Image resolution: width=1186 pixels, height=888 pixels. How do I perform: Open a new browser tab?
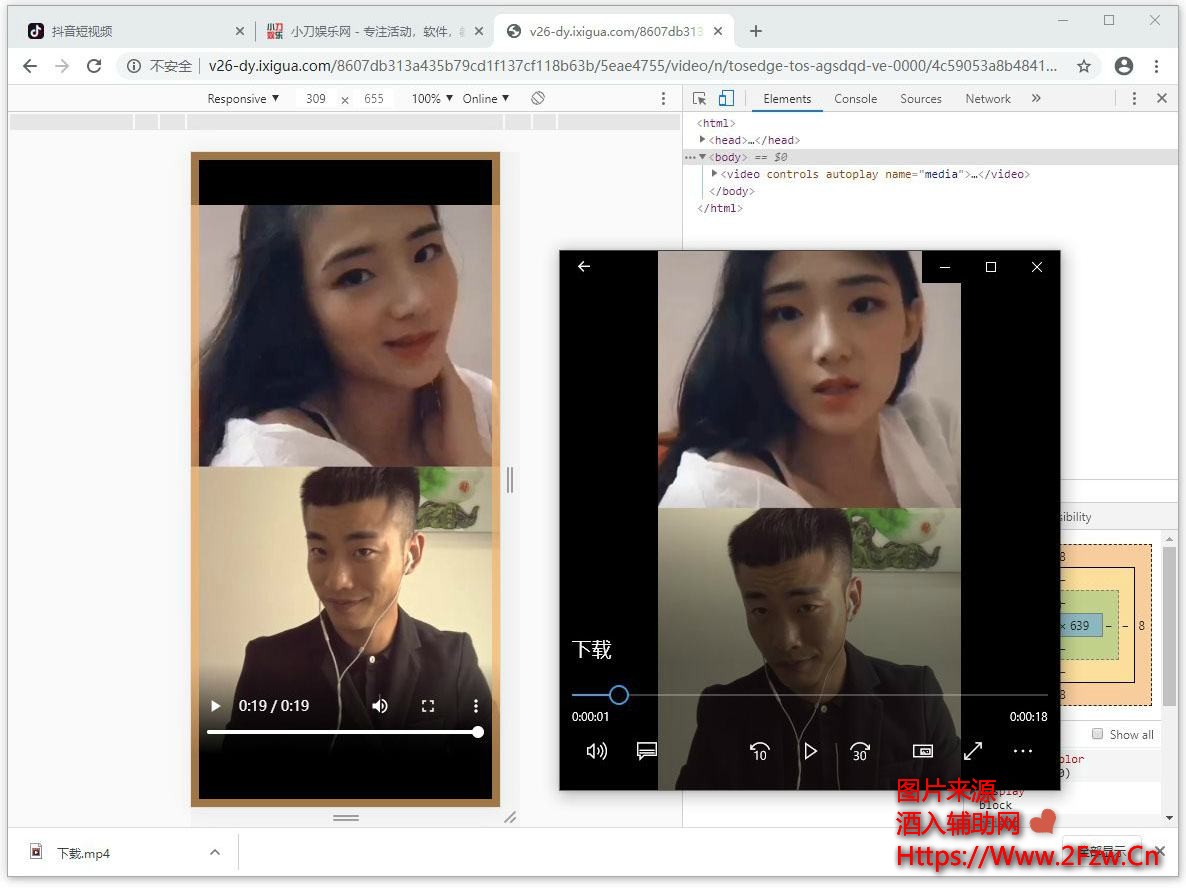coord(756,31)
